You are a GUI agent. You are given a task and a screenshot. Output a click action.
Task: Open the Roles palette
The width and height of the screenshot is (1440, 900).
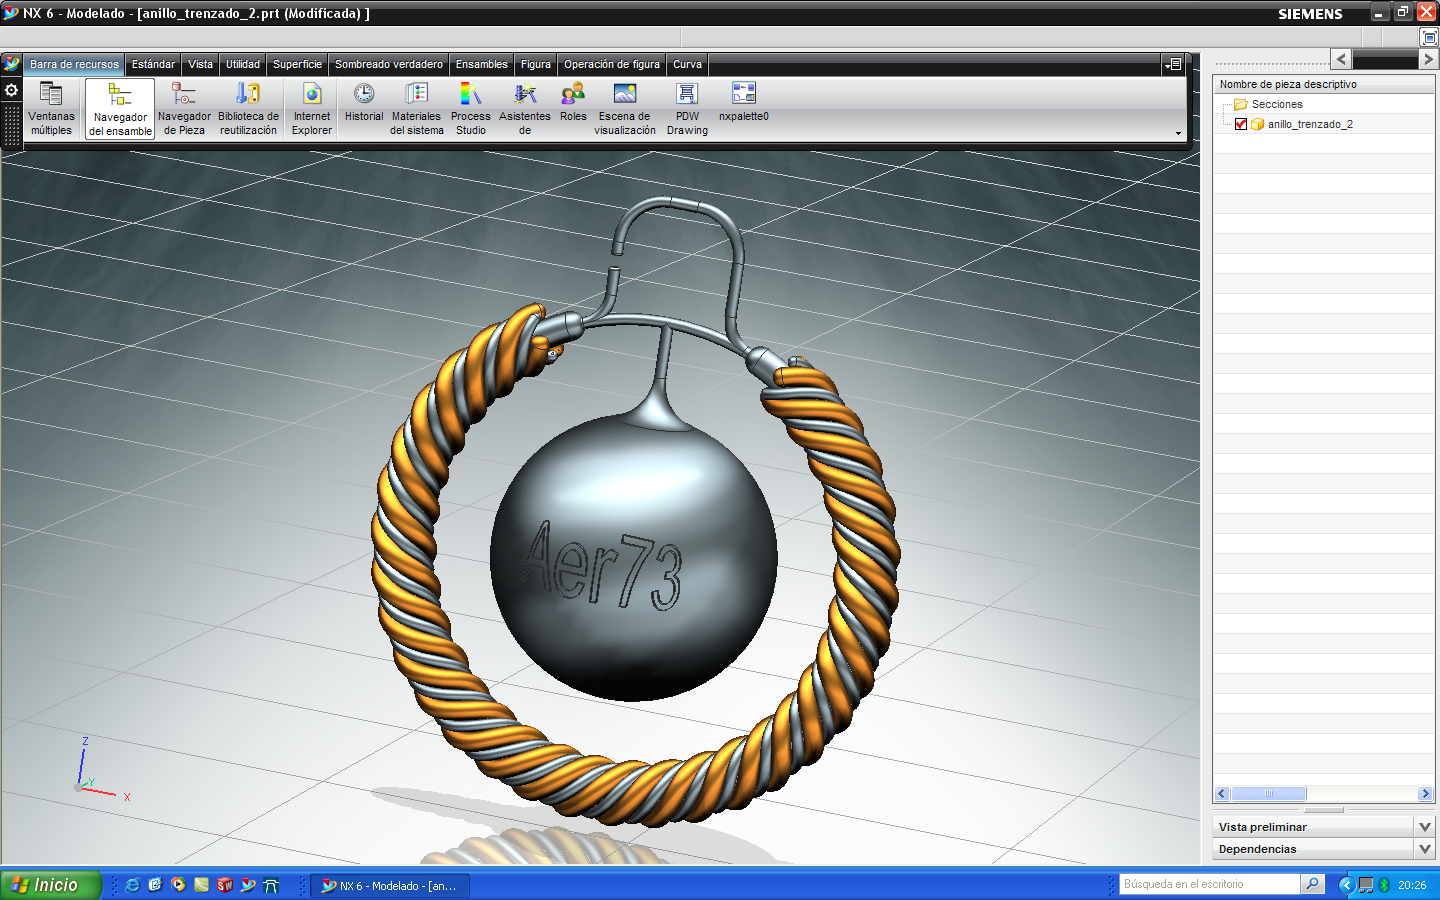(x=573, y=103)
